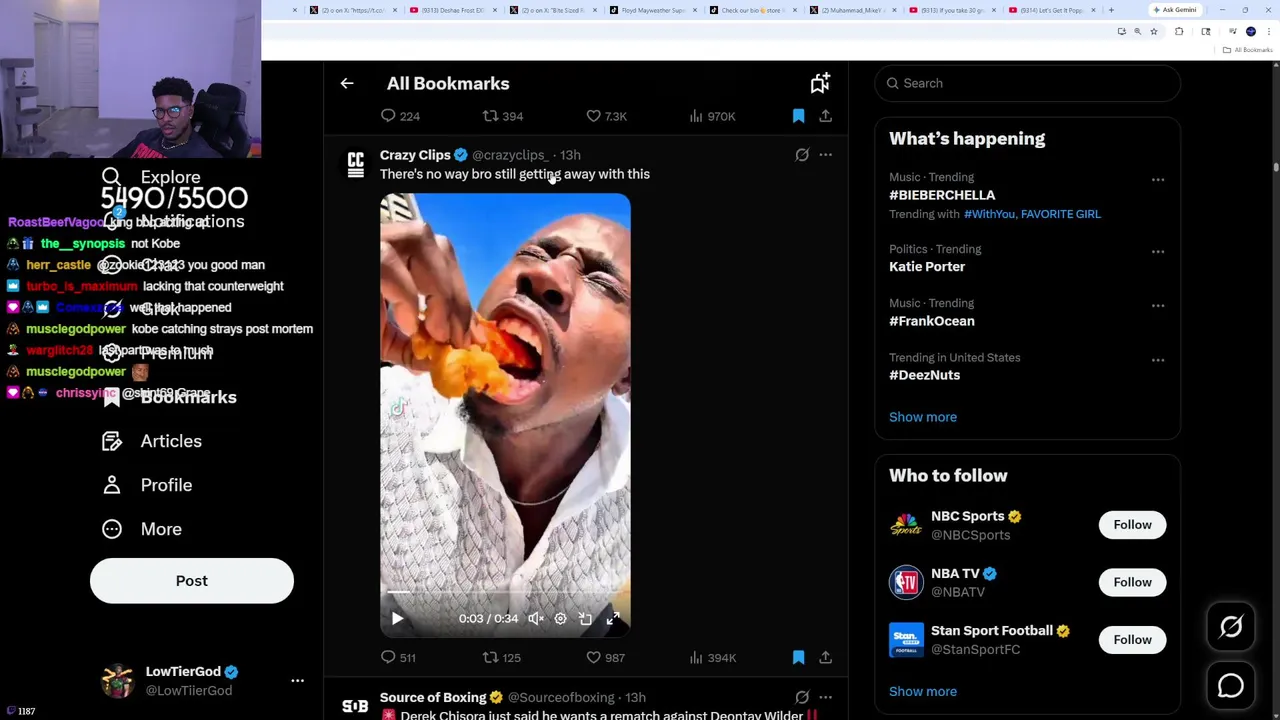The width and height of the screenshot is (1280, 720).
Task: Open the add bookmark folder icon
Action: [x=820, y=83]
